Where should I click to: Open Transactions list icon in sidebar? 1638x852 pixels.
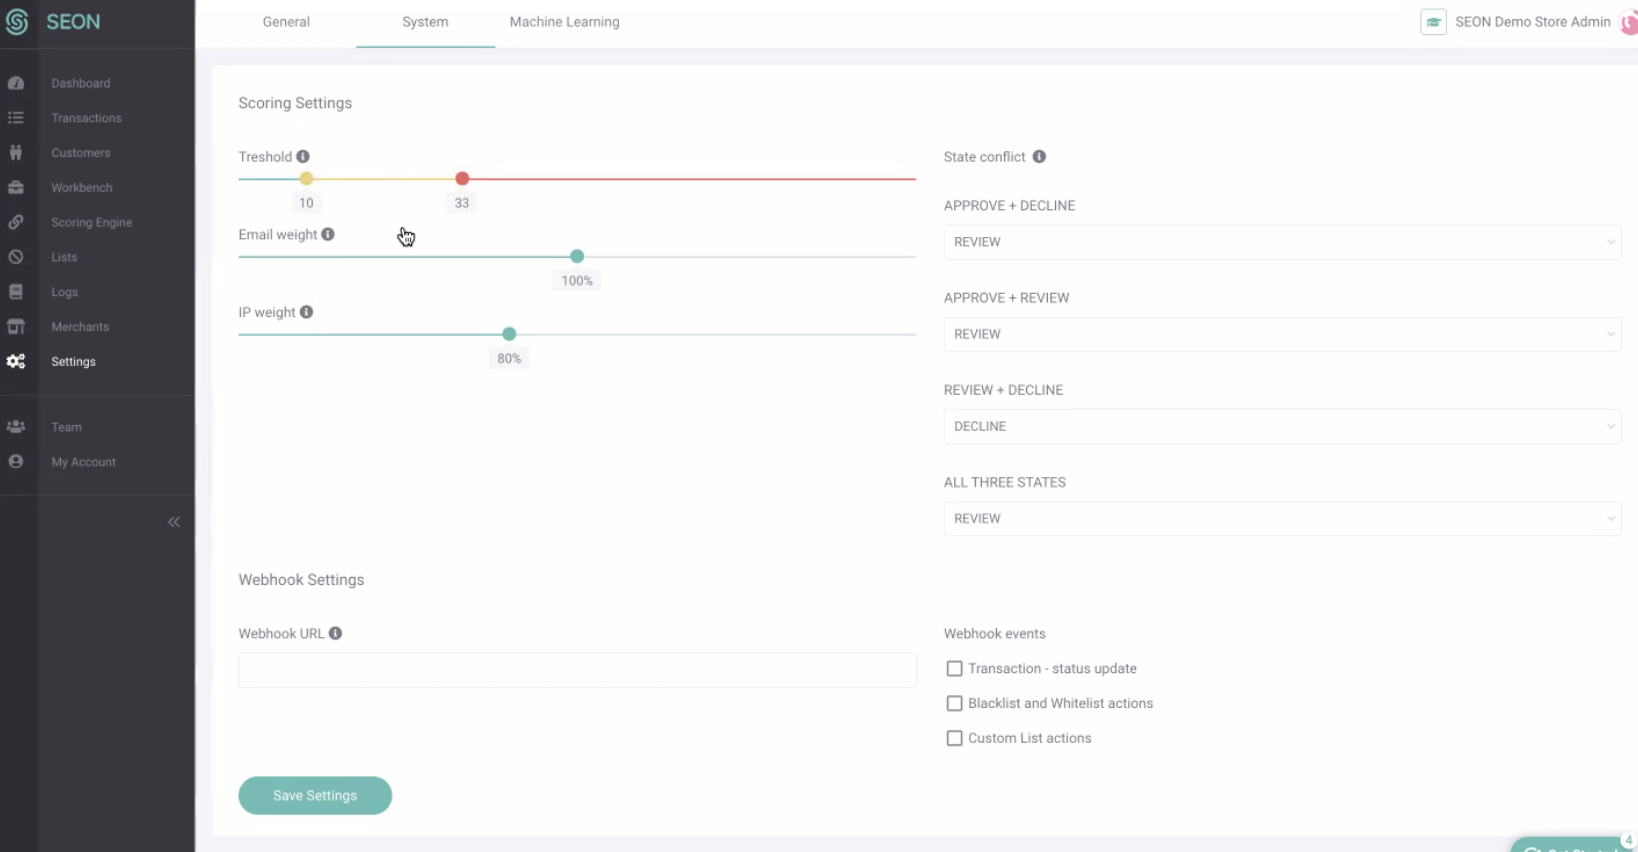pos(16,118)
